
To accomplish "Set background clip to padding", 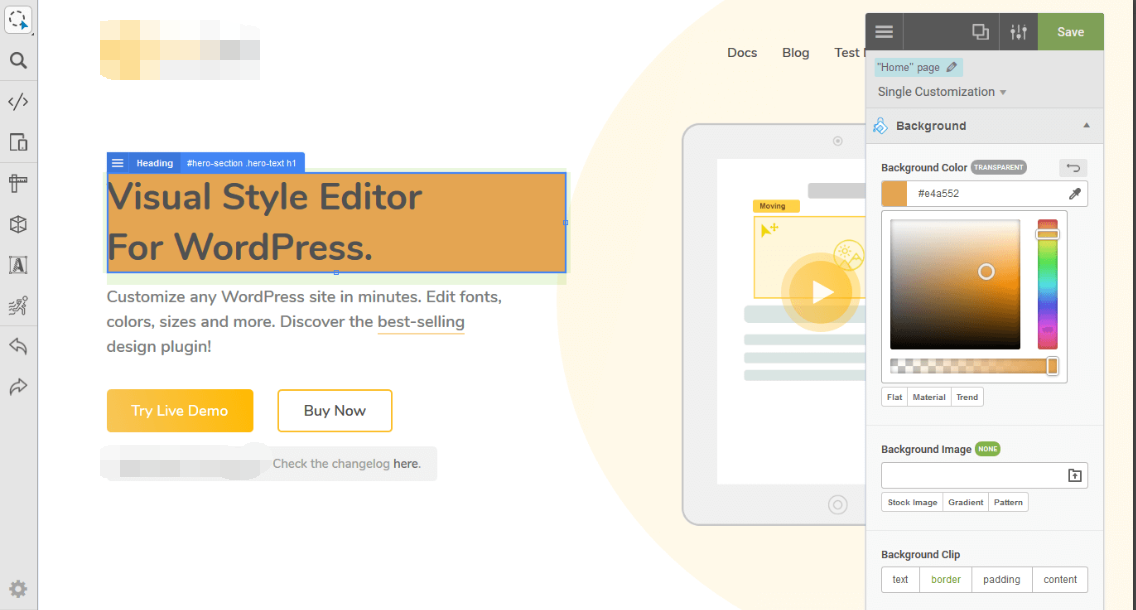I will pyautogui.click(x=1002, y=580).
